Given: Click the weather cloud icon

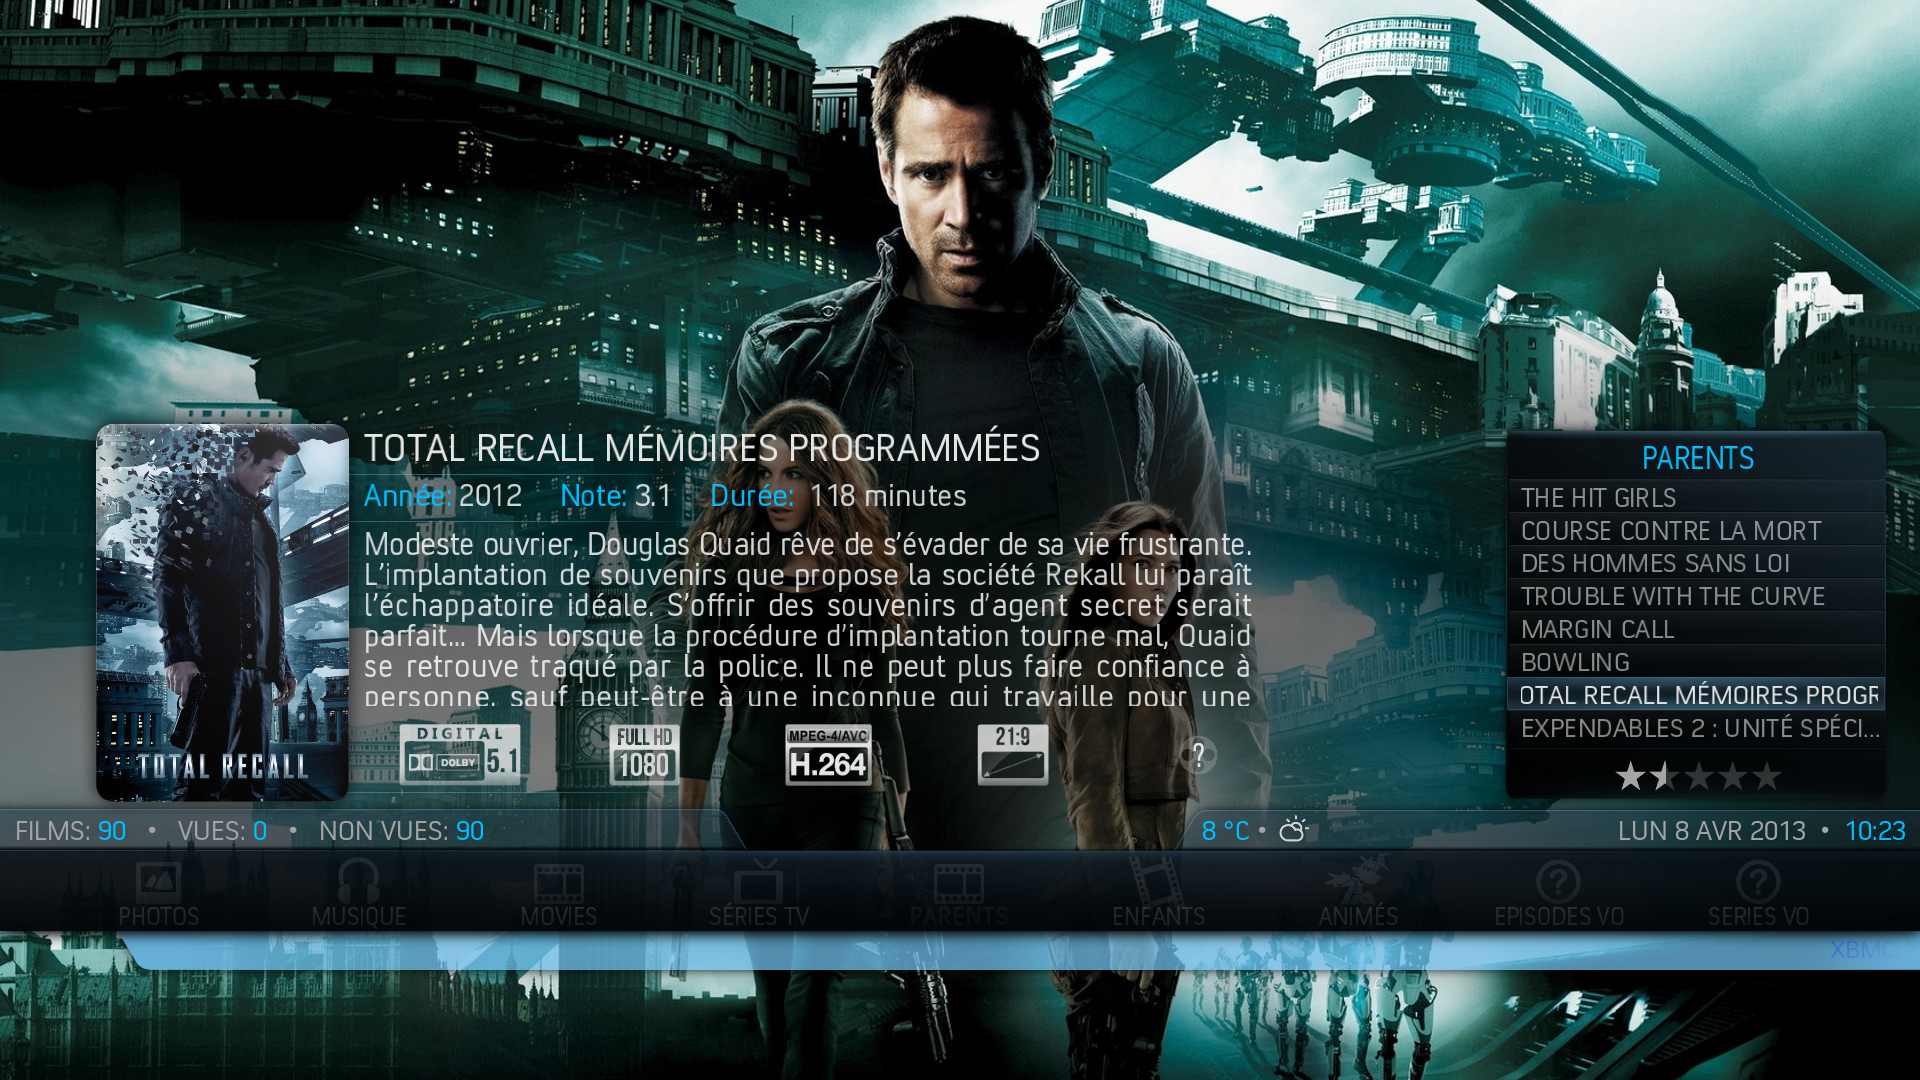Looking at the screenshot, I should click(1293, 830).
